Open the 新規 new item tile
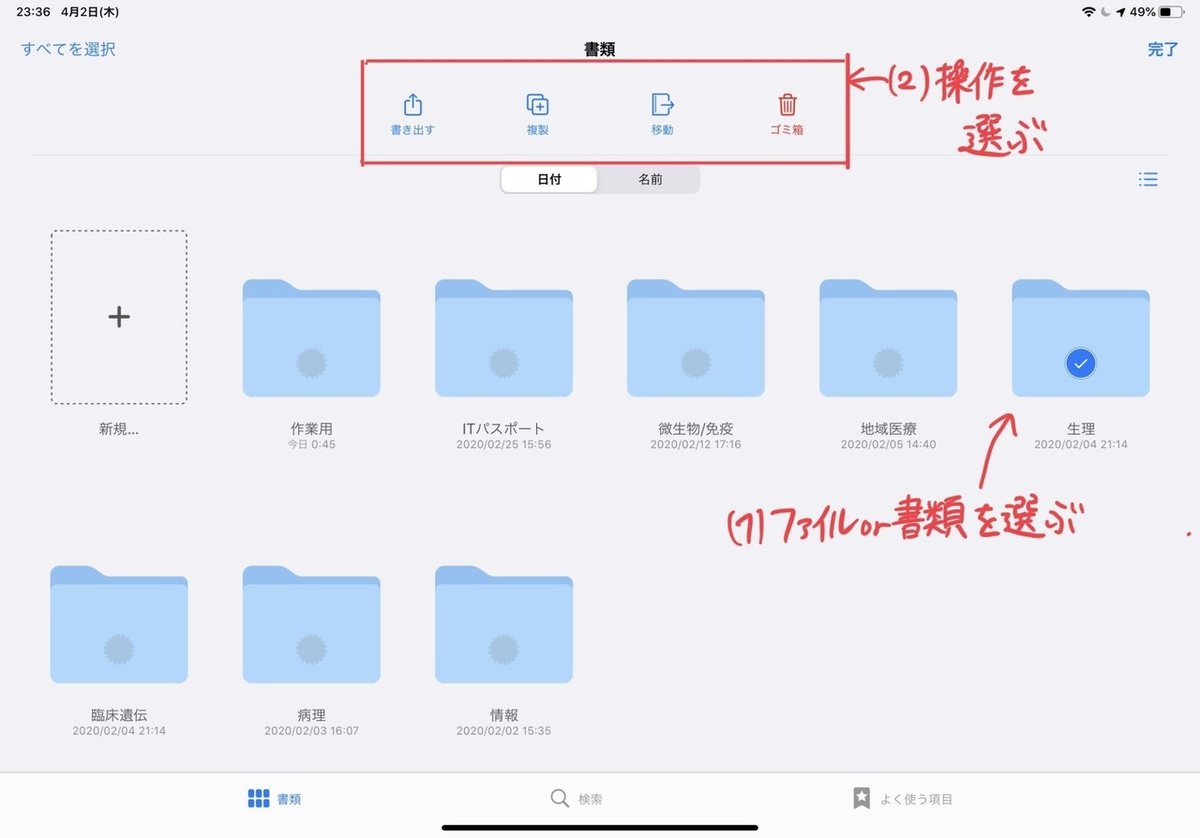 [x=119, y=317]
